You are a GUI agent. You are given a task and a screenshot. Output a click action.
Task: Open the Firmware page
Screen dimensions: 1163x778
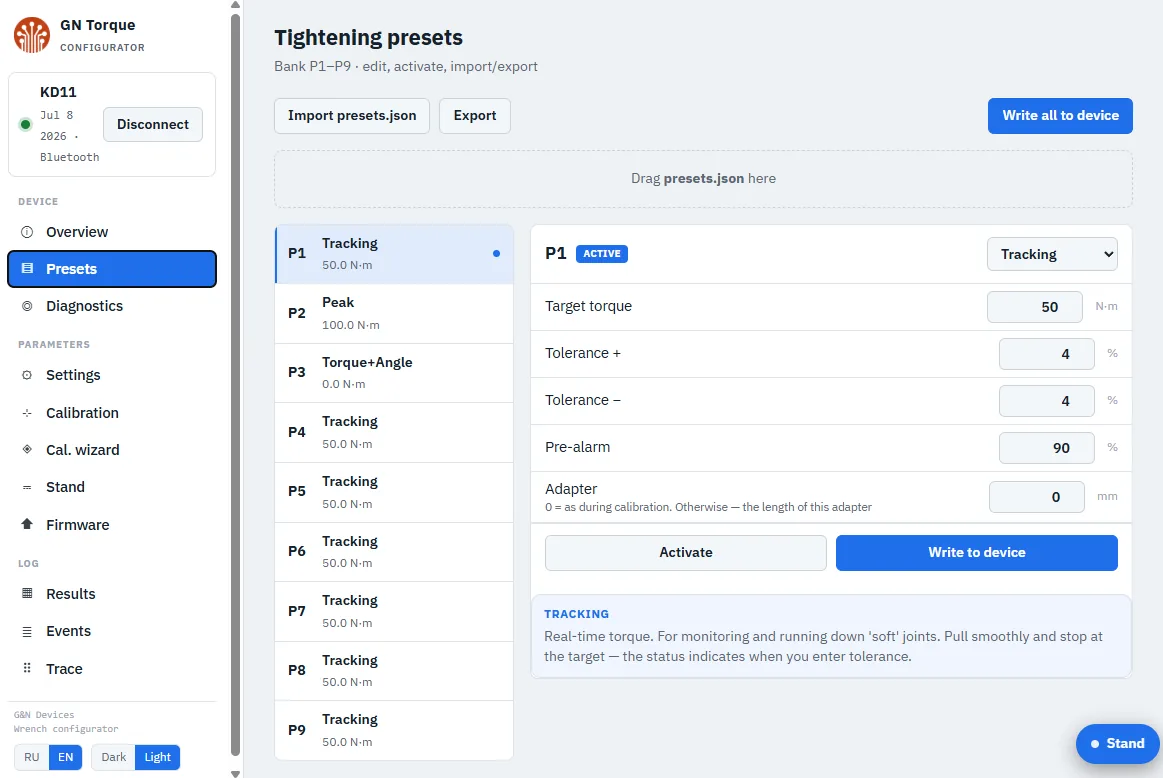coord(112,524)
